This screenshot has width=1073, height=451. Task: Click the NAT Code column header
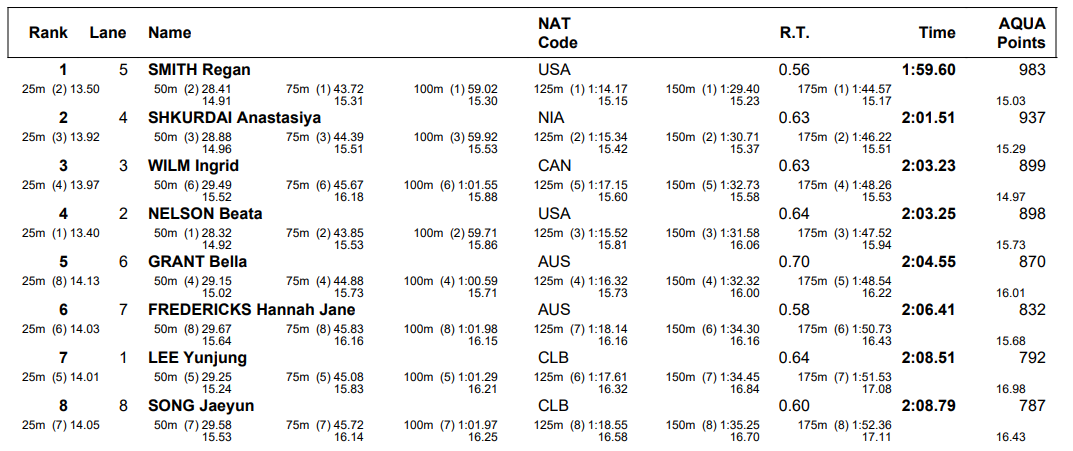(x=557, y=33)
